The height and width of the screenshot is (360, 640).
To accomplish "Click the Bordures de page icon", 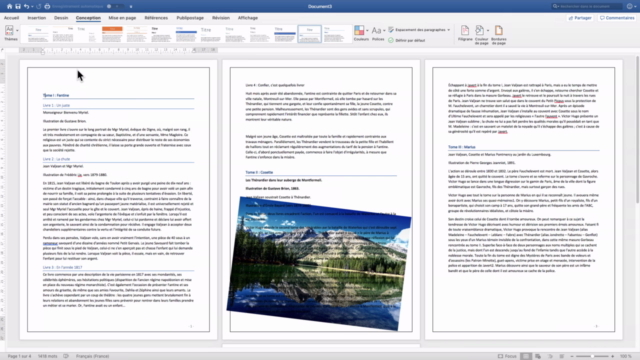I will [x=499, y=31].
